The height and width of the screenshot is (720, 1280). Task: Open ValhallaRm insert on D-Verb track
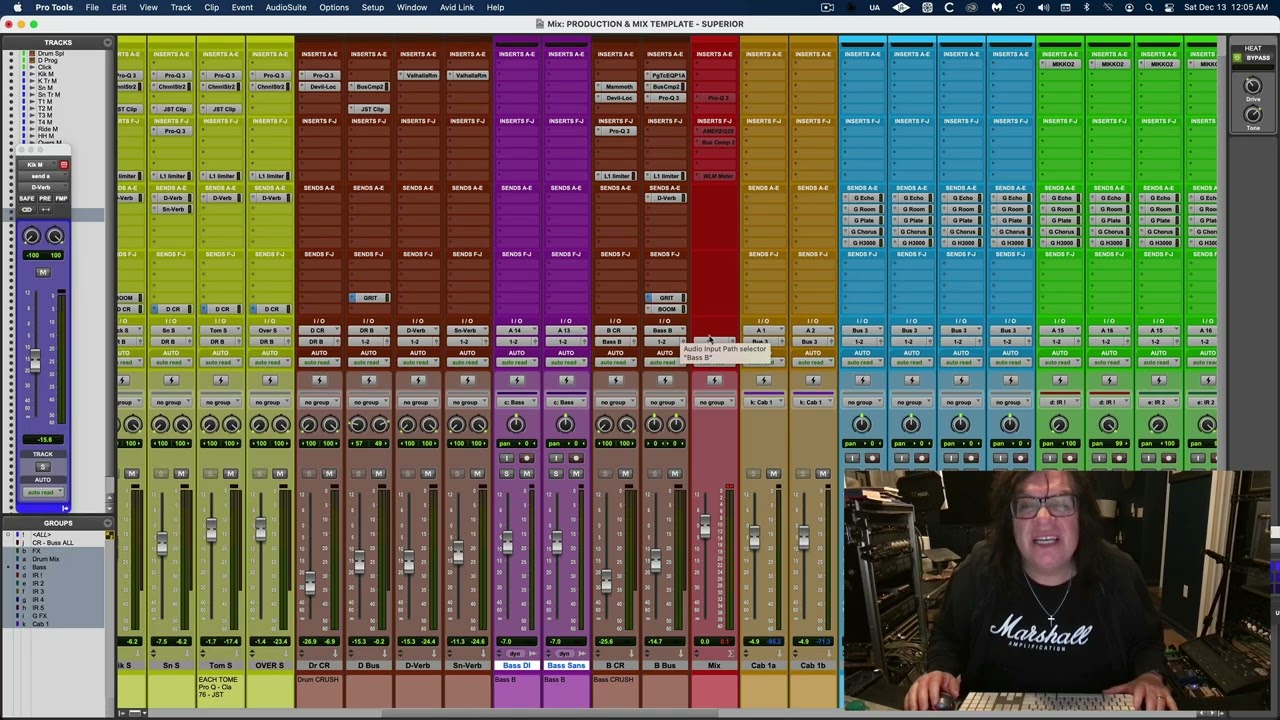(x=418, y=76)
